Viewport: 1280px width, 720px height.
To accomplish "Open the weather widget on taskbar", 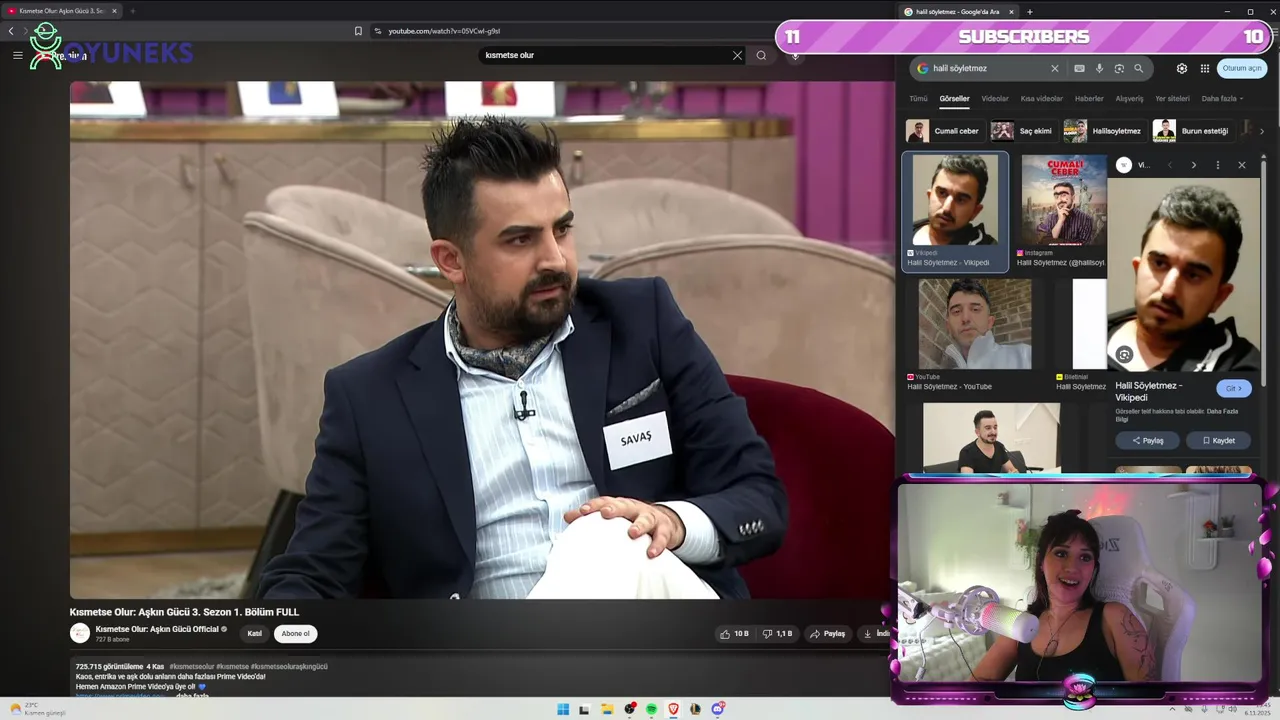I will [38, 709].
